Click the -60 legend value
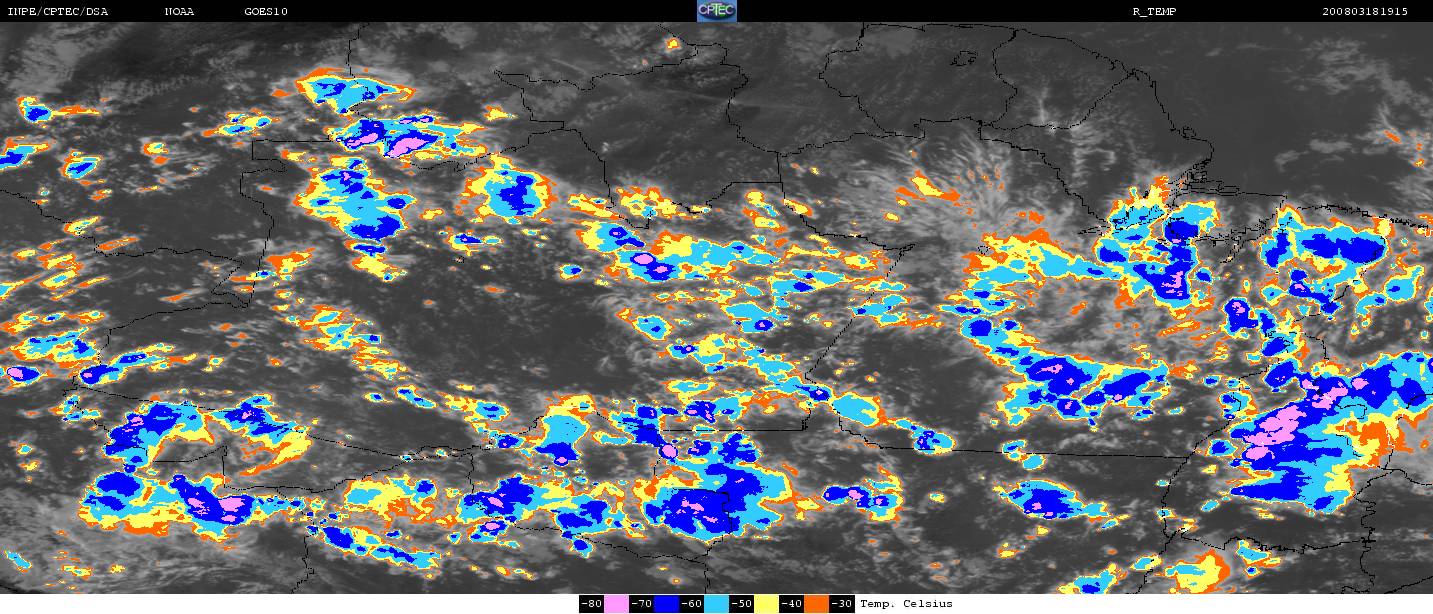 coord(691,604)
